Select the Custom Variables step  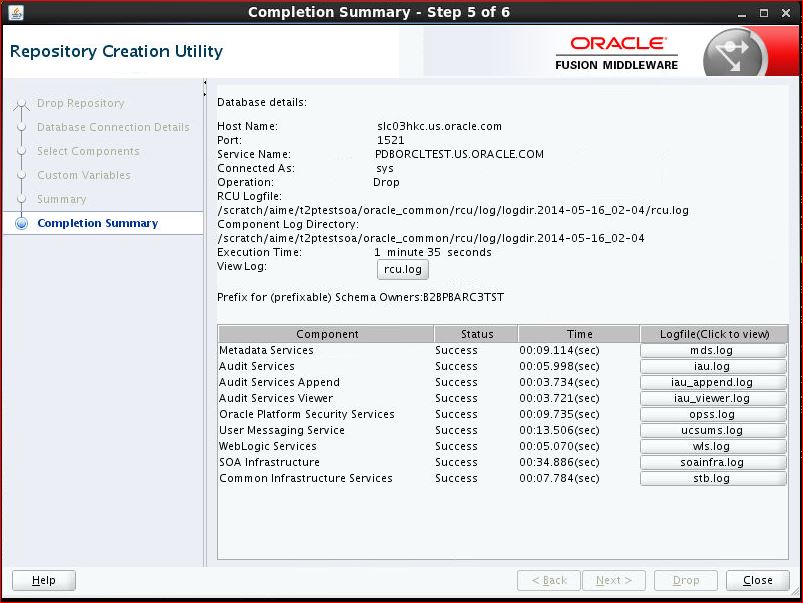click(x=84, y=175)
